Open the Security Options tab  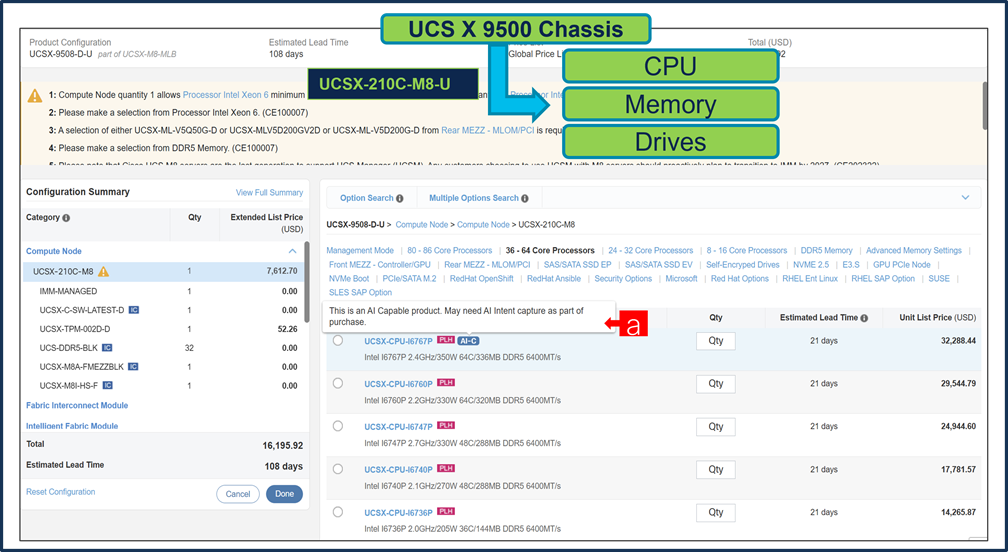623,279
